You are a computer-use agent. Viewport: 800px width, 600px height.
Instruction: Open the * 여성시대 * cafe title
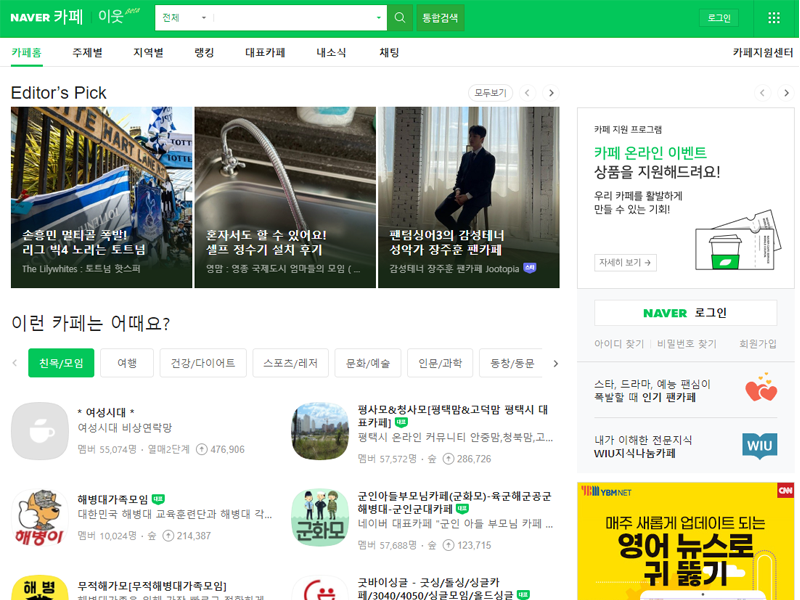click(106, 412)
